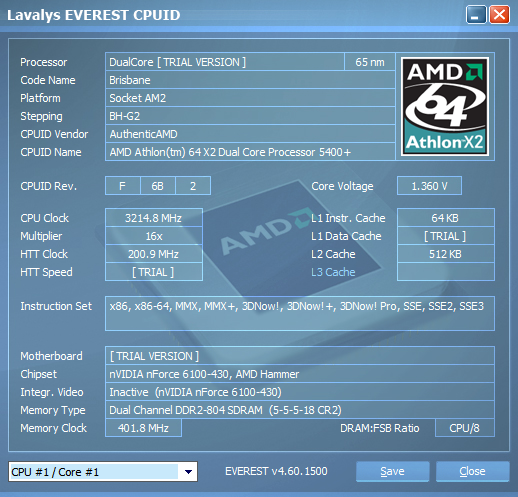Click the 'F' CPUID Rev. cell
Screen dimensions: 518x497
click(123, 186)
